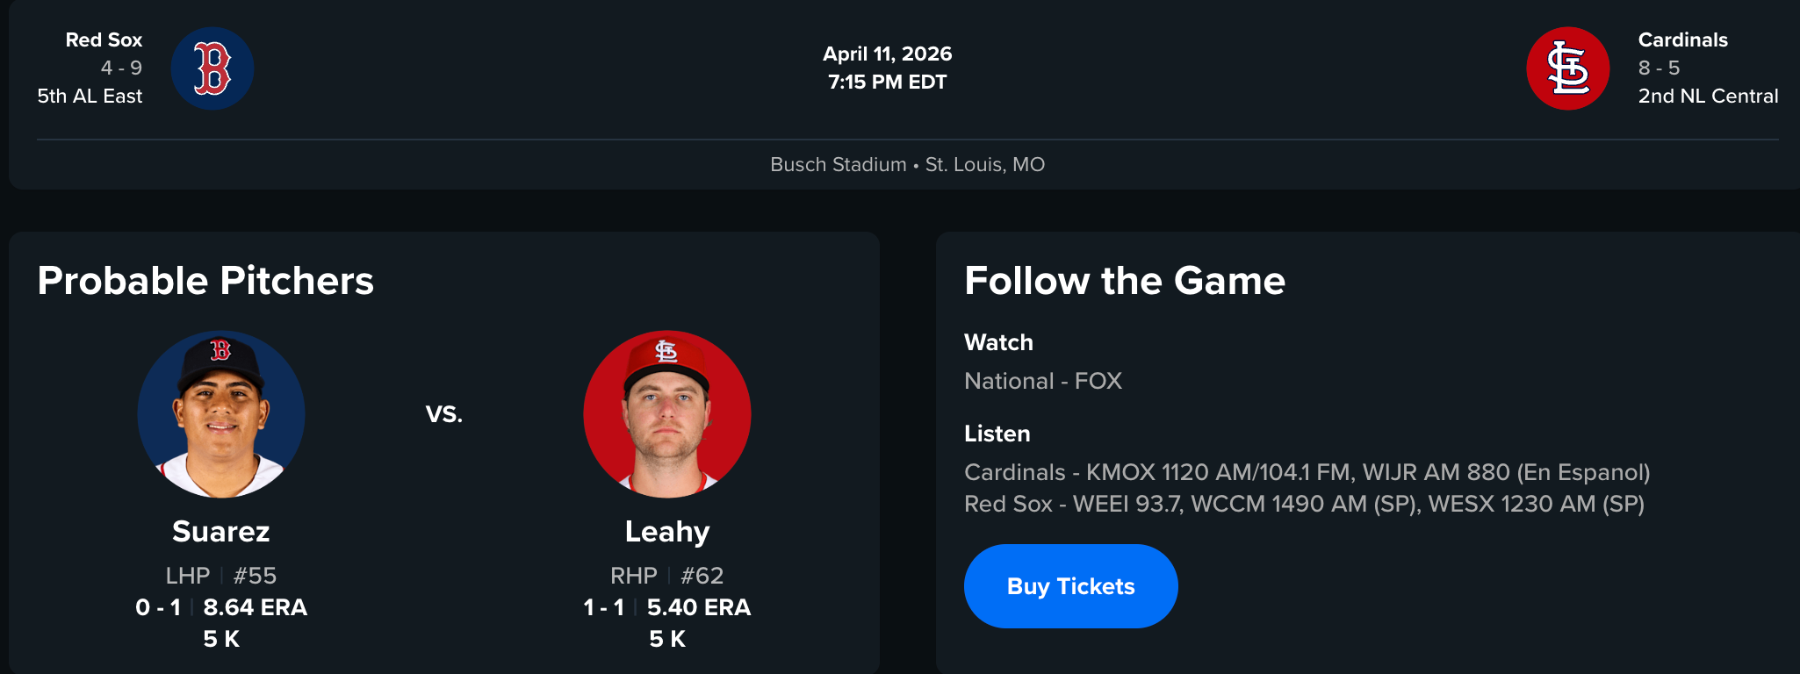This screenshot has height=674, width=1800.
Task: Click the April 11, 2026 game date
Action: (887, 54)
